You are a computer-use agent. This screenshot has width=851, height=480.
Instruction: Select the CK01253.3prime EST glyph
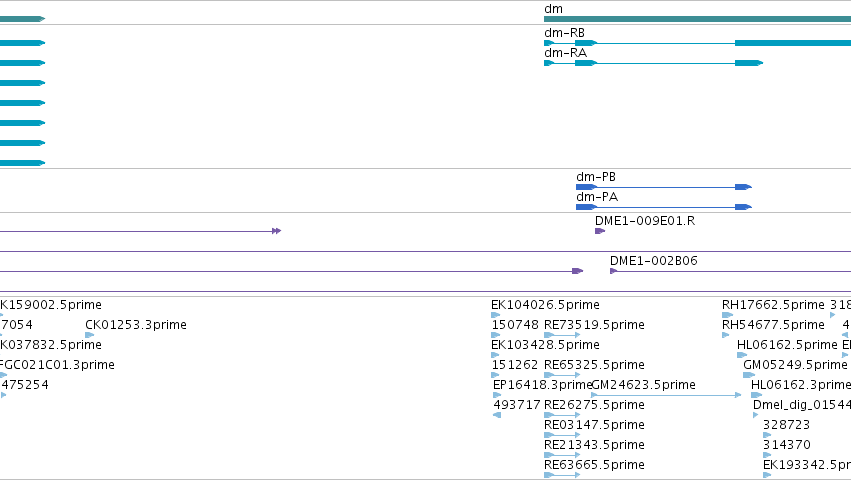pos(90,335)
